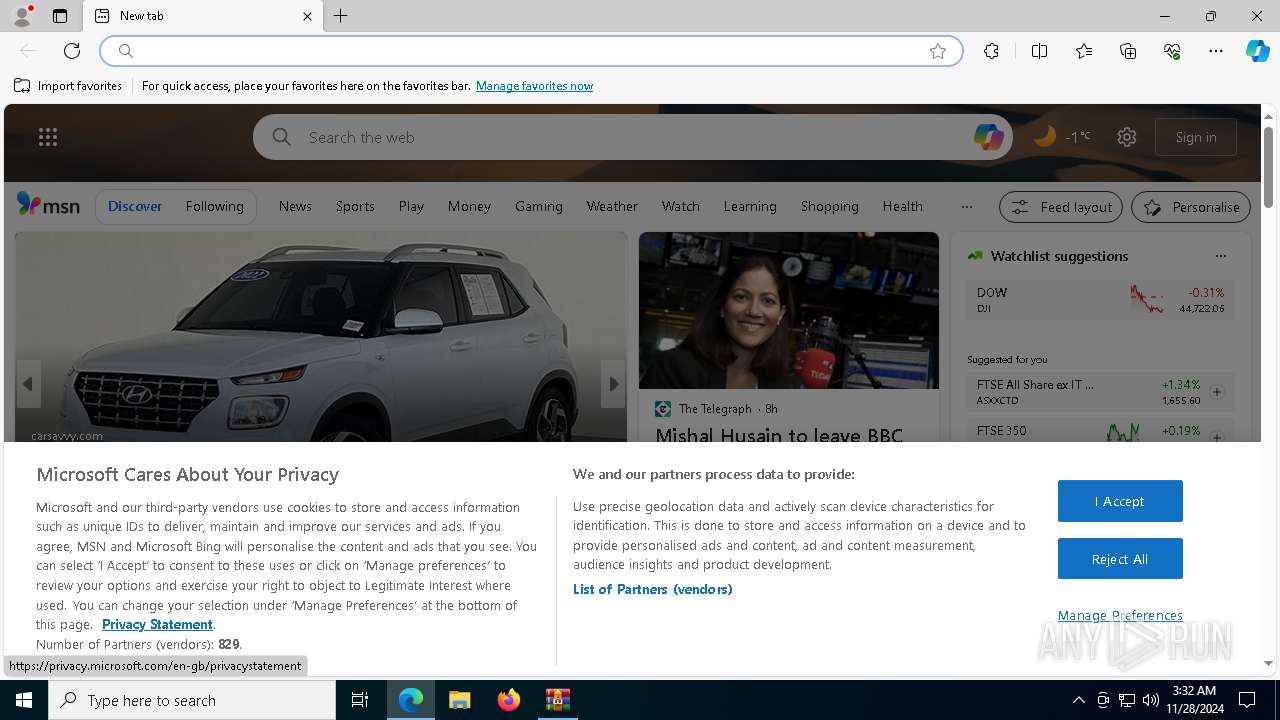Image resolution: width=1280 pixels, height=720 pixels.
Task: Open the Watch menu item
Action: (x=680, y=206)
